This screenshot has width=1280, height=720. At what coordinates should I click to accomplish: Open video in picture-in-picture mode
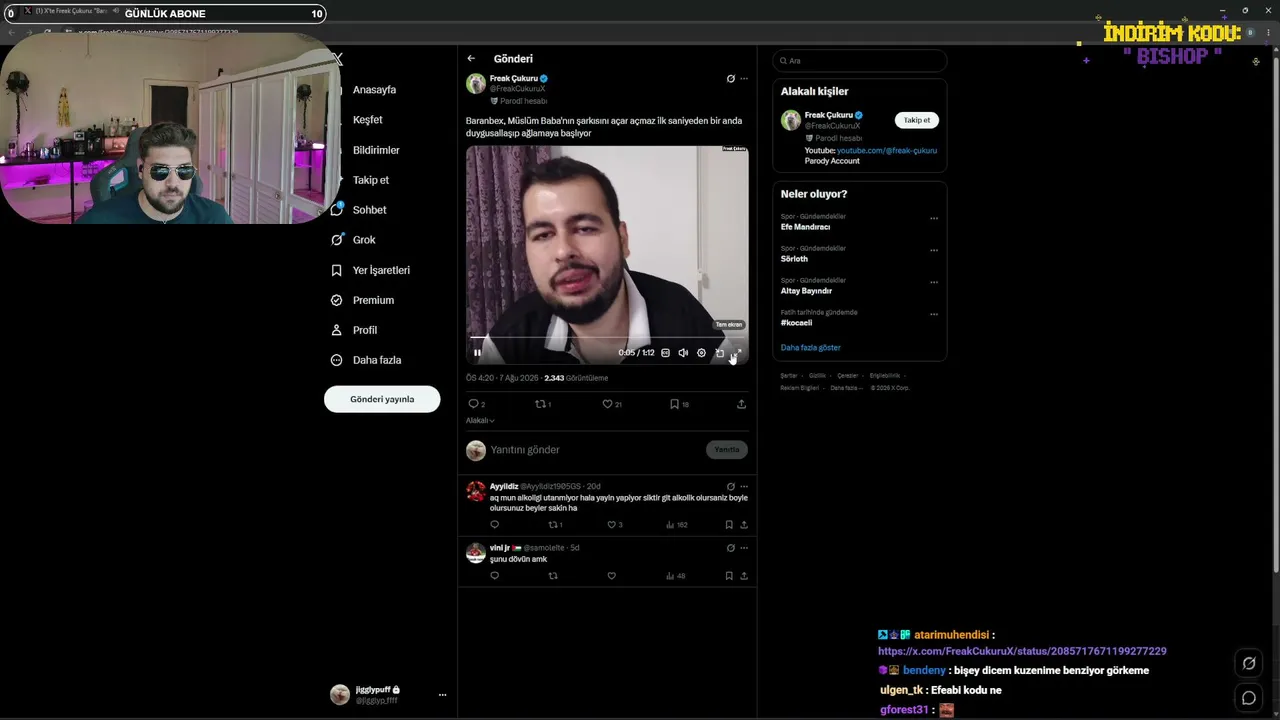point(719,353)
